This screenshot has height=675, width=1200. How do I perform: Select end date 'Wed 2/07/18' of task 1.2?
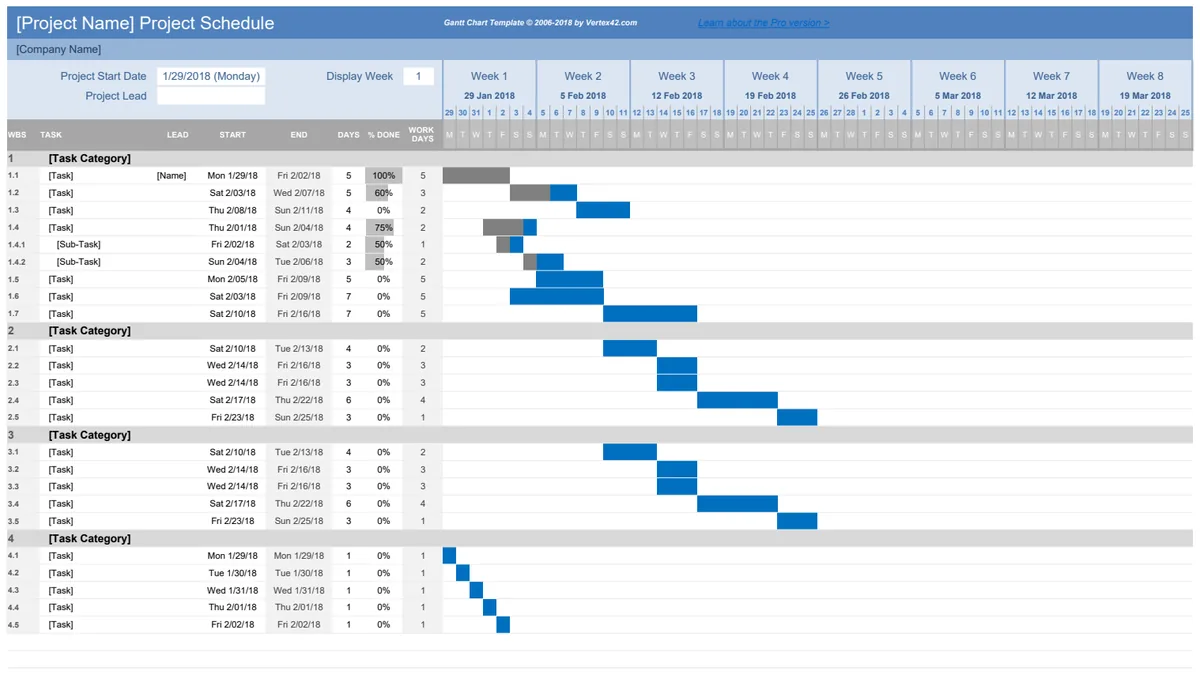[299, 193]
